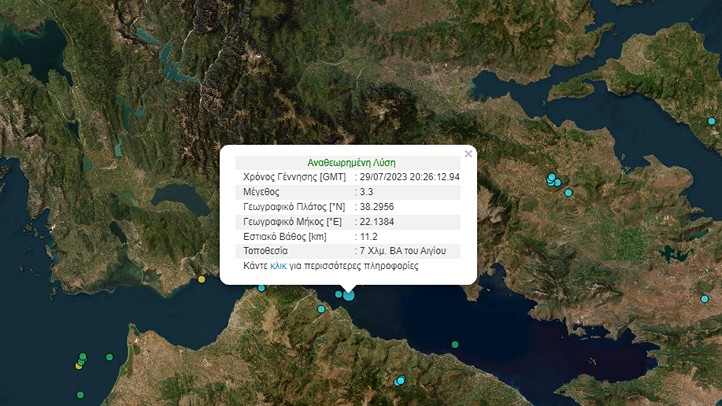The width and height of the screenshot is (722, 406).
Task: Click the magnitude value 3.3
Action: (366, 191)
